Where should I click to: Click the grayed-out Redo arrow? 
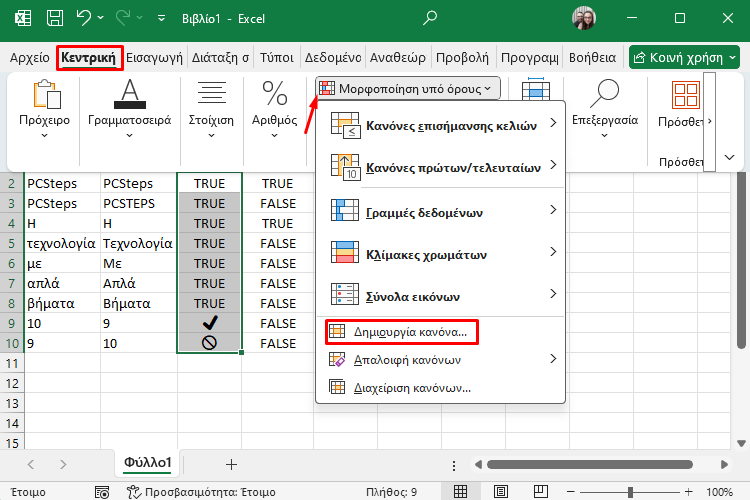[123, 18]
